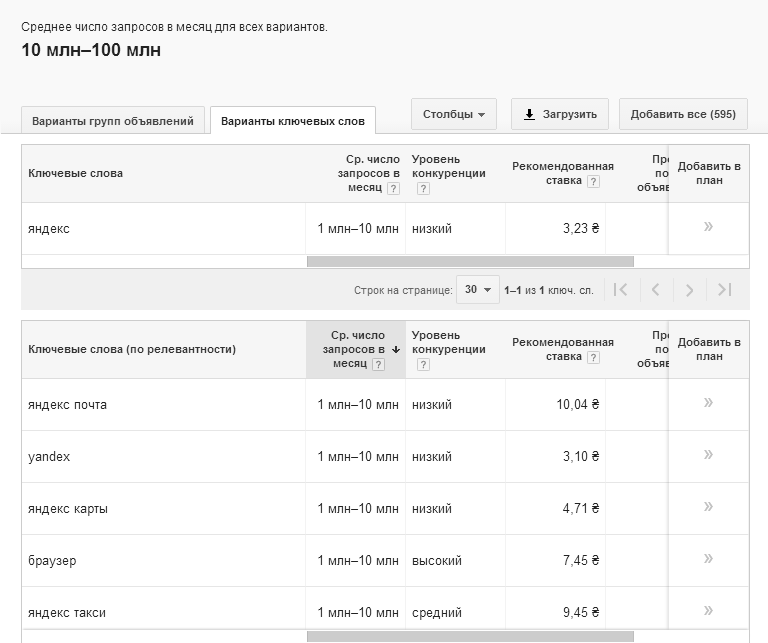Add "яндекс такси" to the plan
Image resolution: width=768 pixels, height=643 pixels.
coord(708,611)
